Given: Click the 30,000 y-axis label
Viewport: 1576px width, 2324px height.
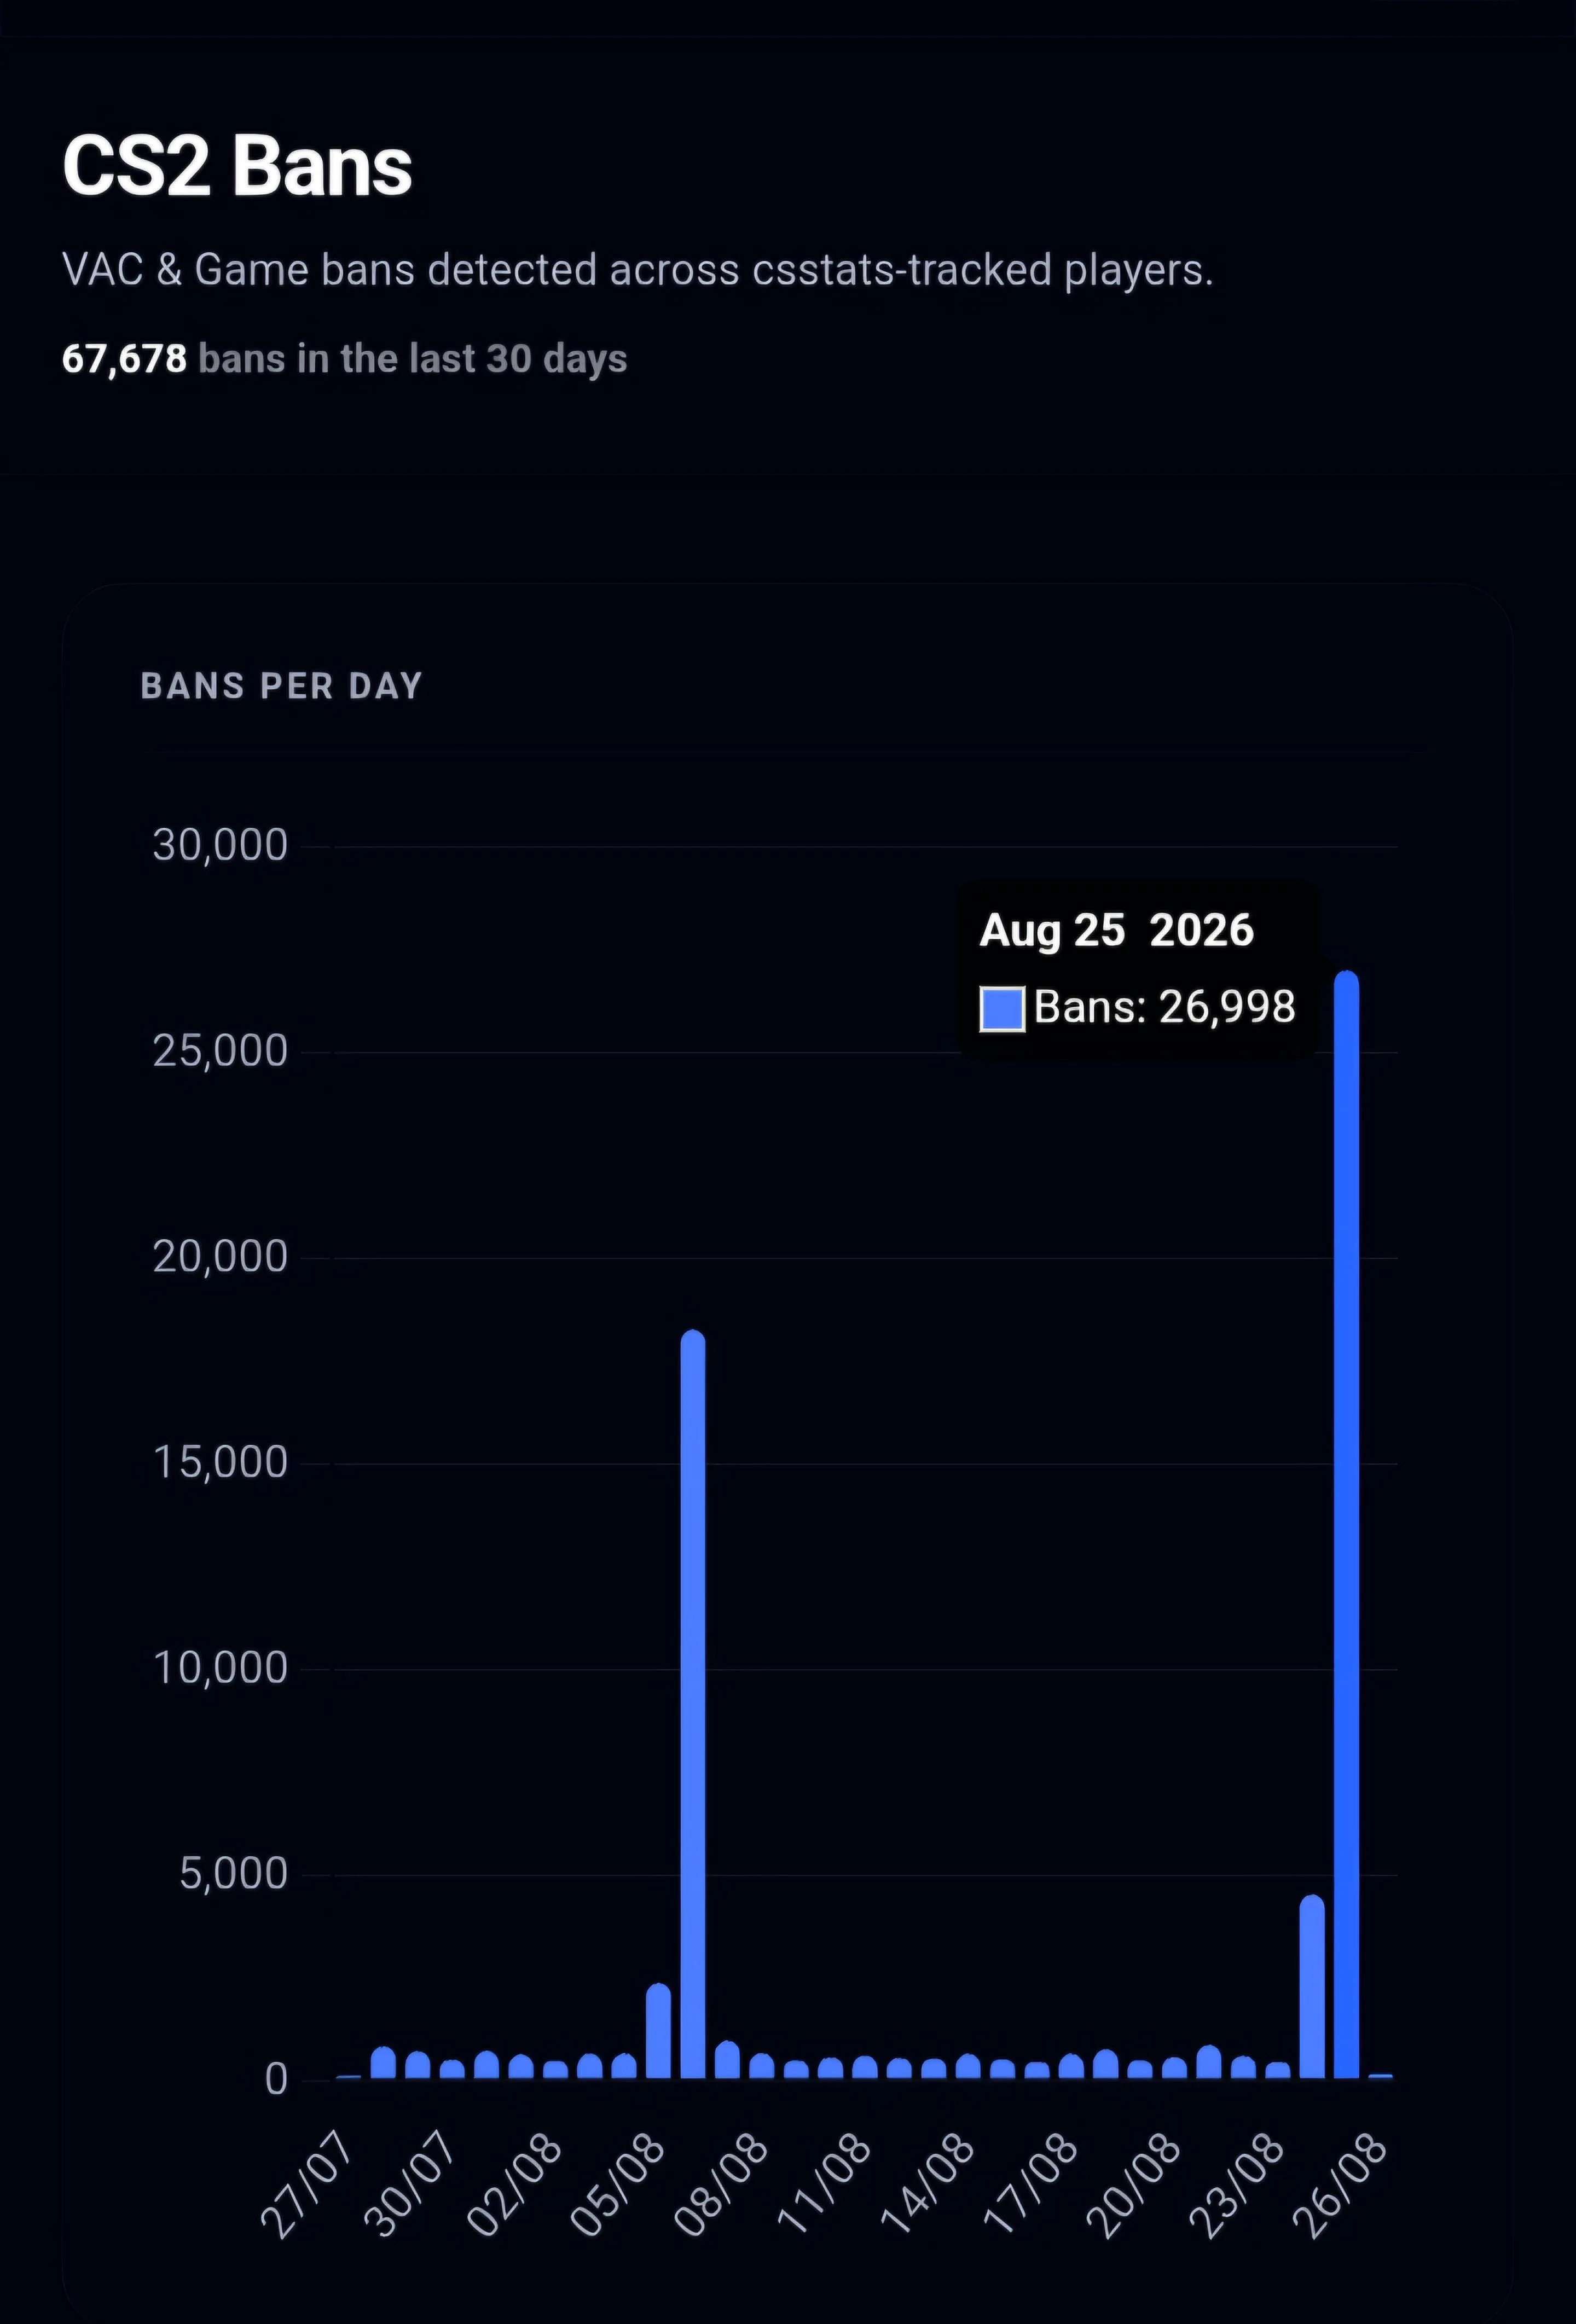Looking at the screenshot, I should [220, 846].
